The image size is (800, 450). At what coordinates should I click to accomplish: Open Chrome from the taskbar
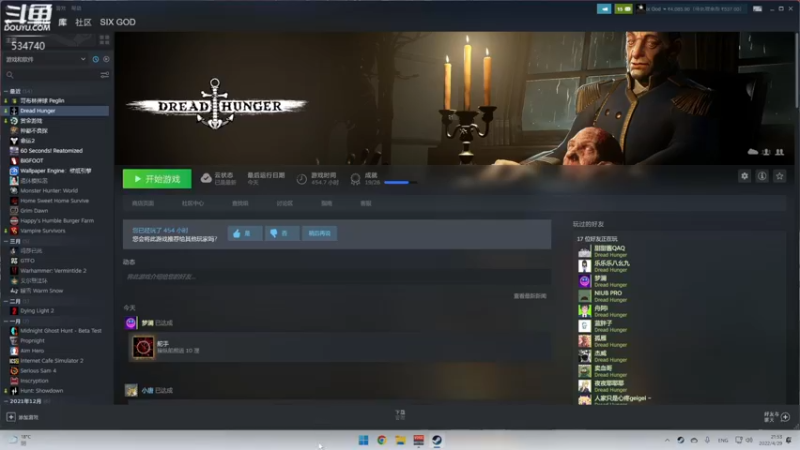point(382,440)
